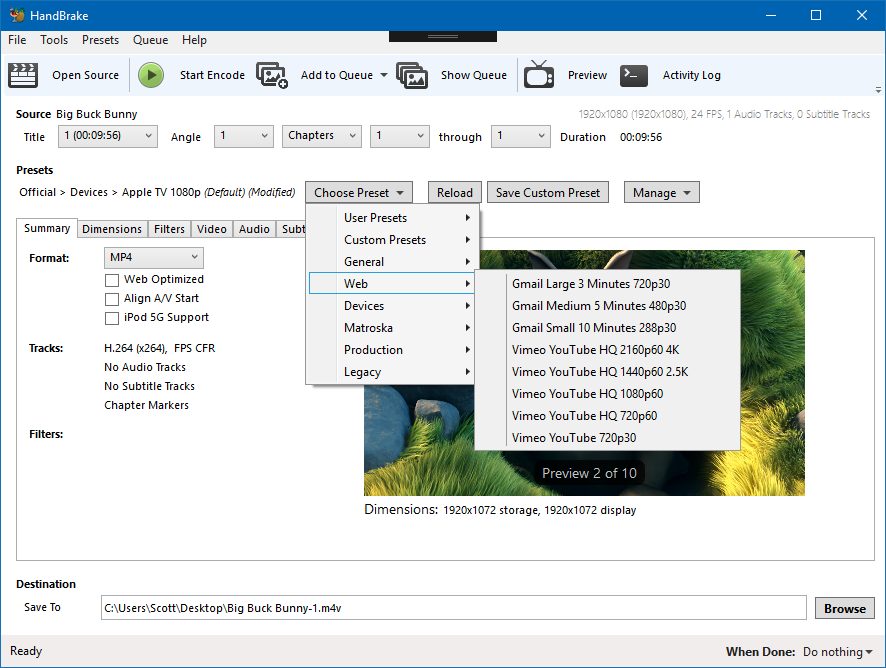Click the Browse button

point(845,609)
